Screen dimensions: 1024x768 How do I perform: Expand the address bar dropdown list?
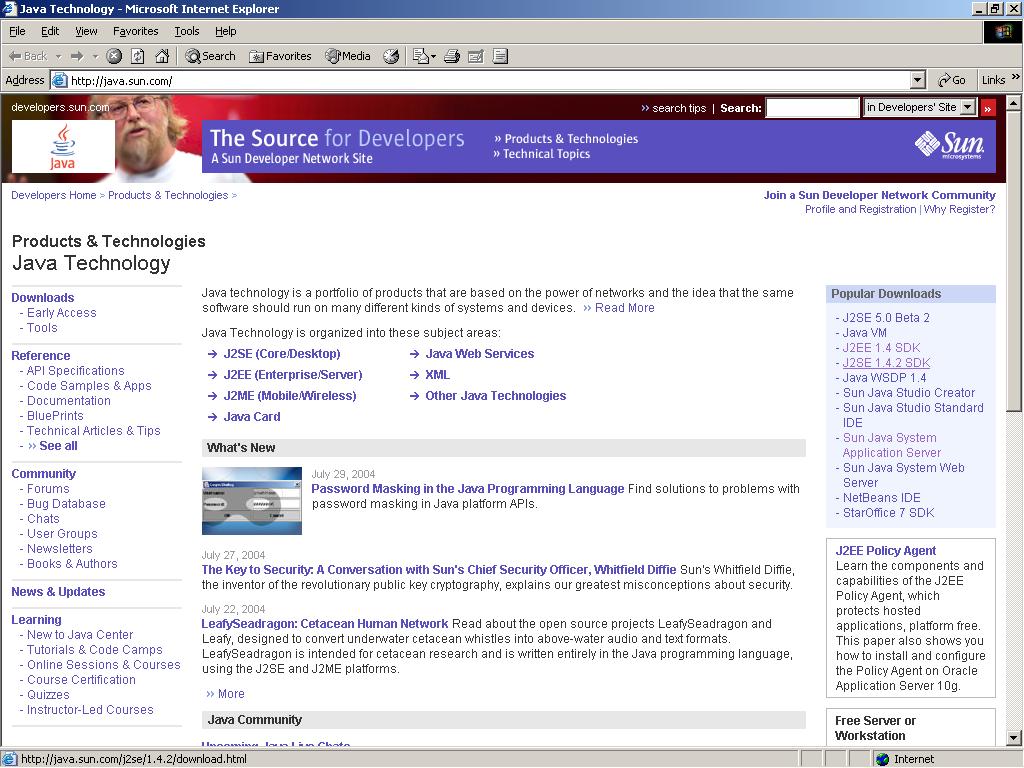click(918, 80)
